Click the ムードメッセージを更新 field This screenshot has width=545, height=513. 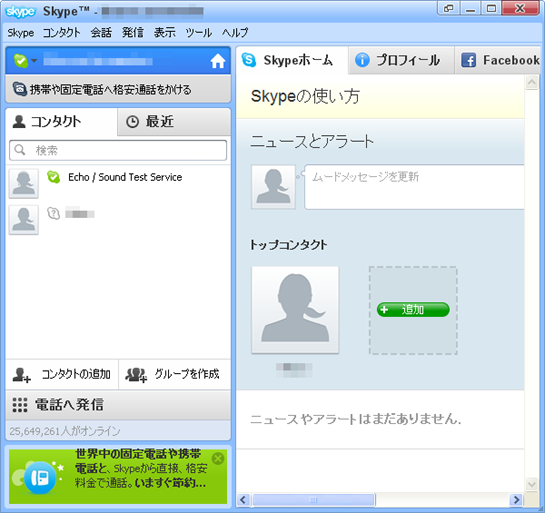coord(414,187)
